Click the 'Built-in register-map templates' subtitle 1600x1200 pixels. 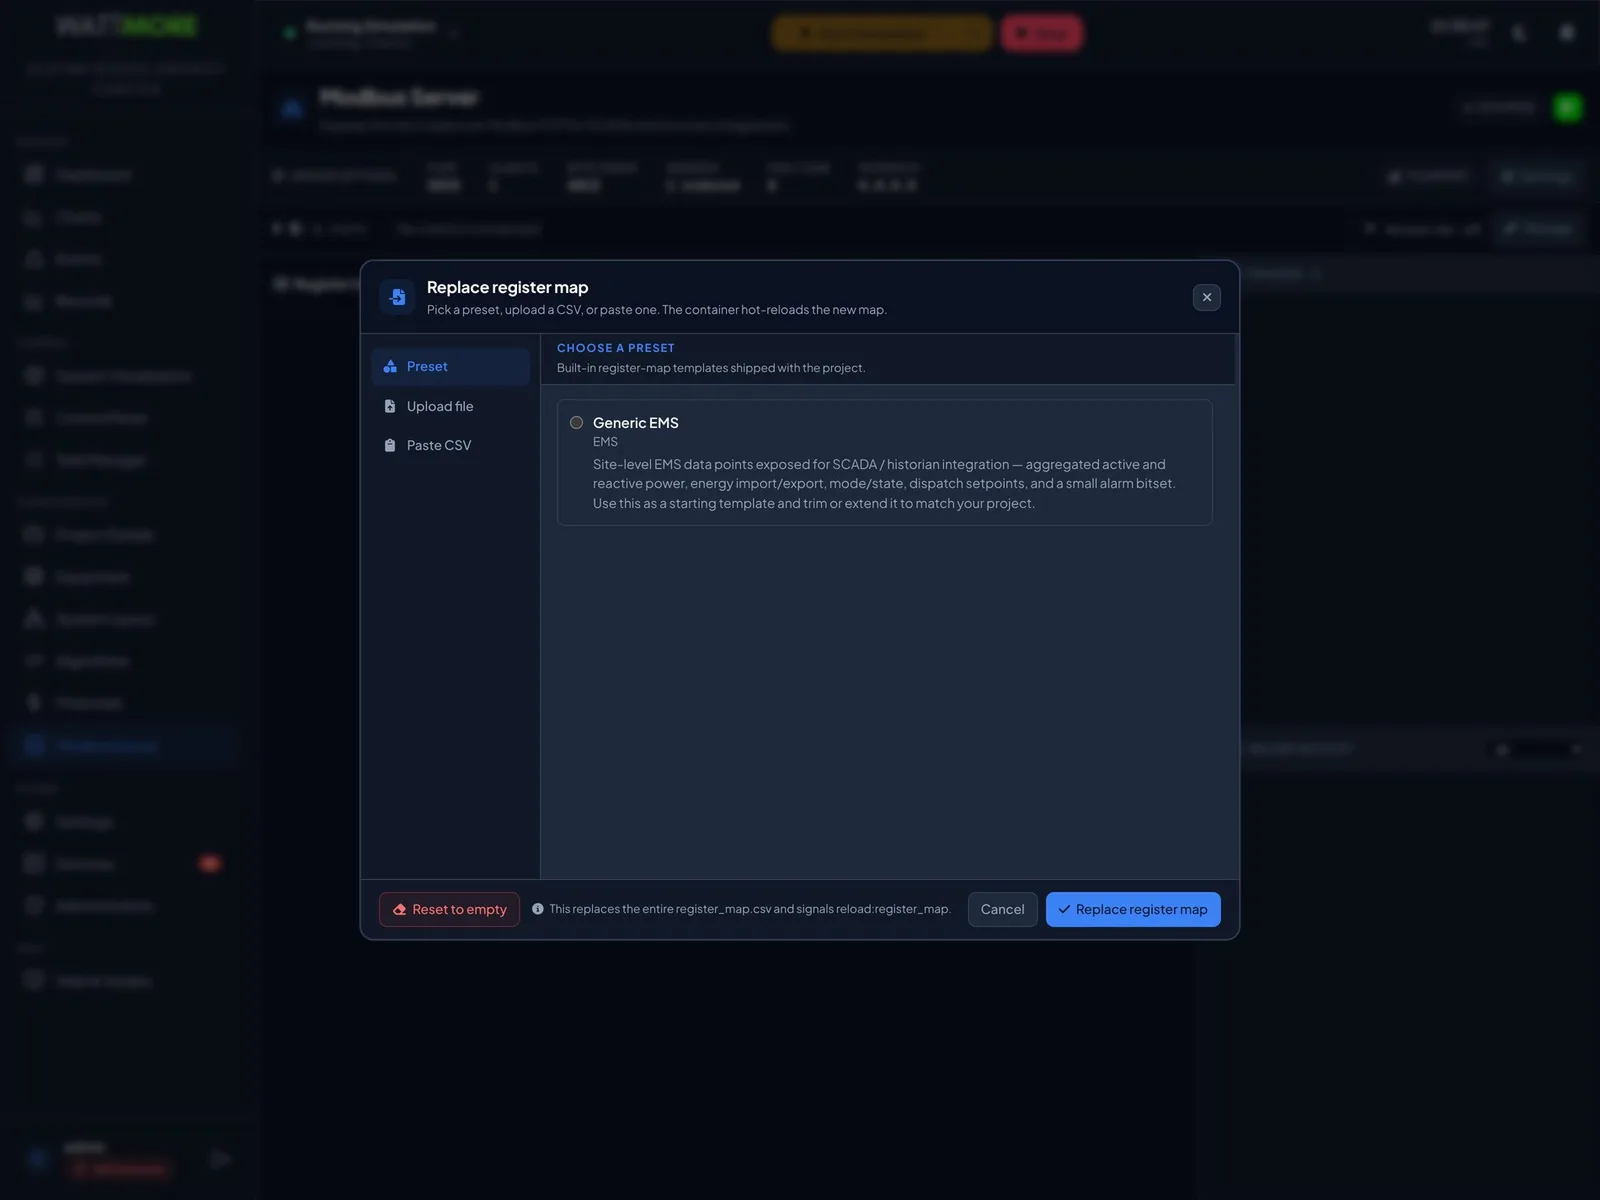711,368
